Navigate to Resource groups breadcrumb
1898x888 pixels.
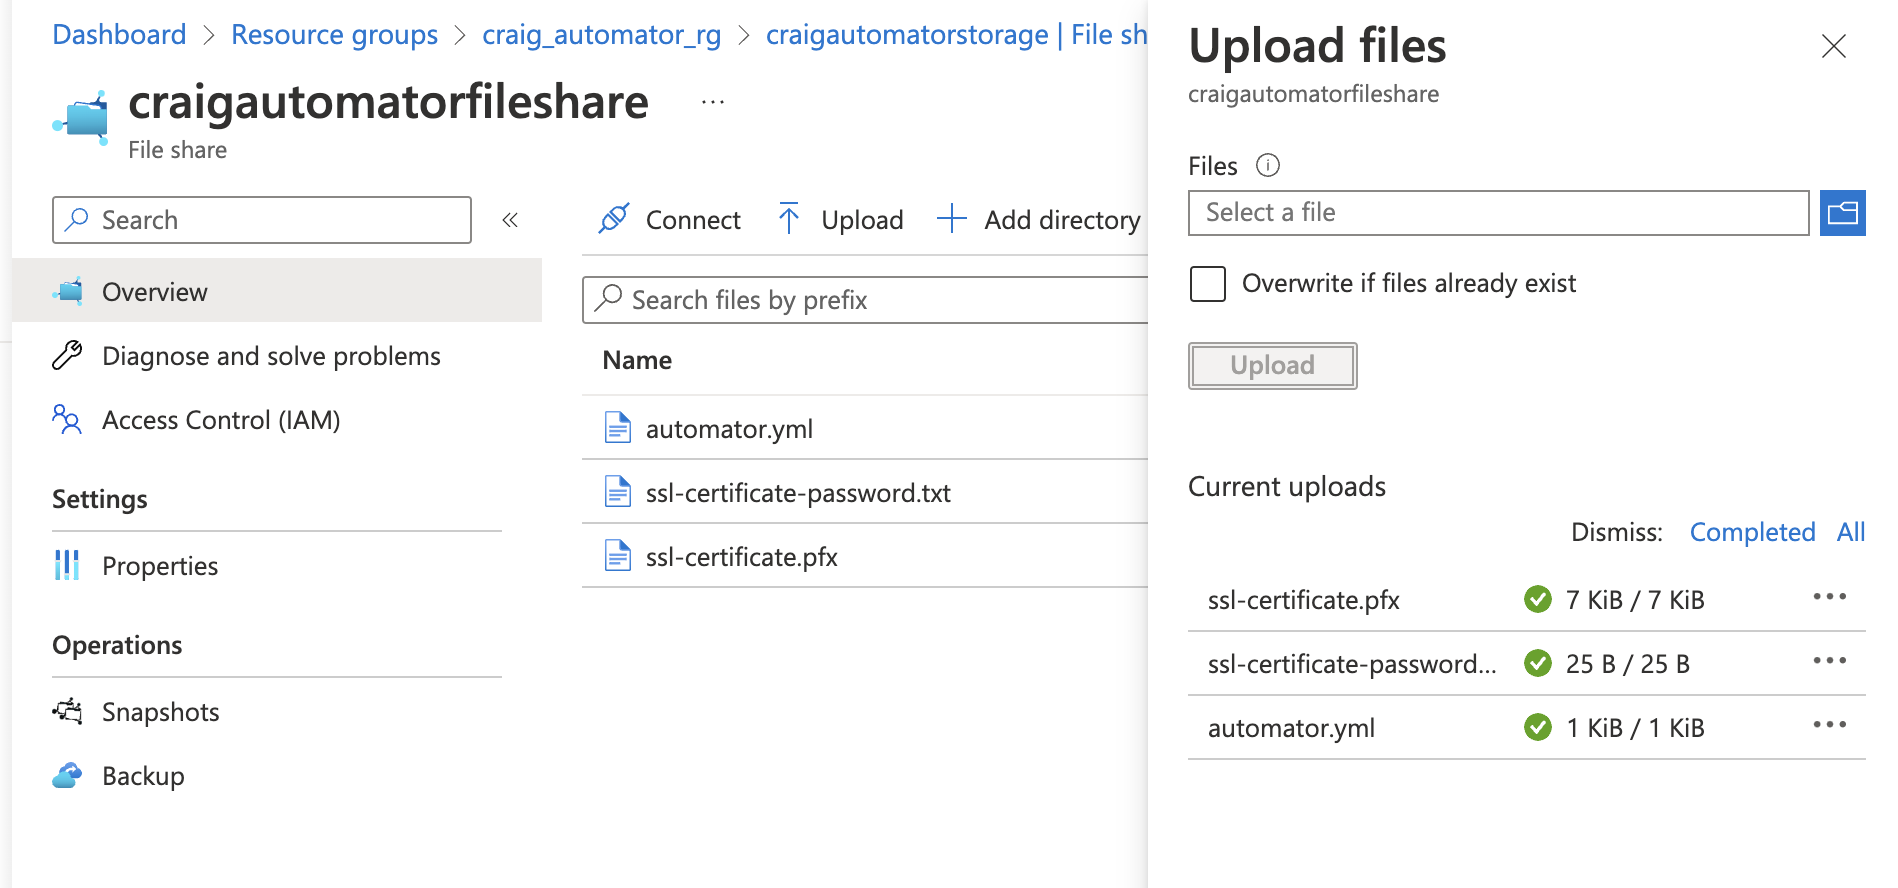pos(334,35)
